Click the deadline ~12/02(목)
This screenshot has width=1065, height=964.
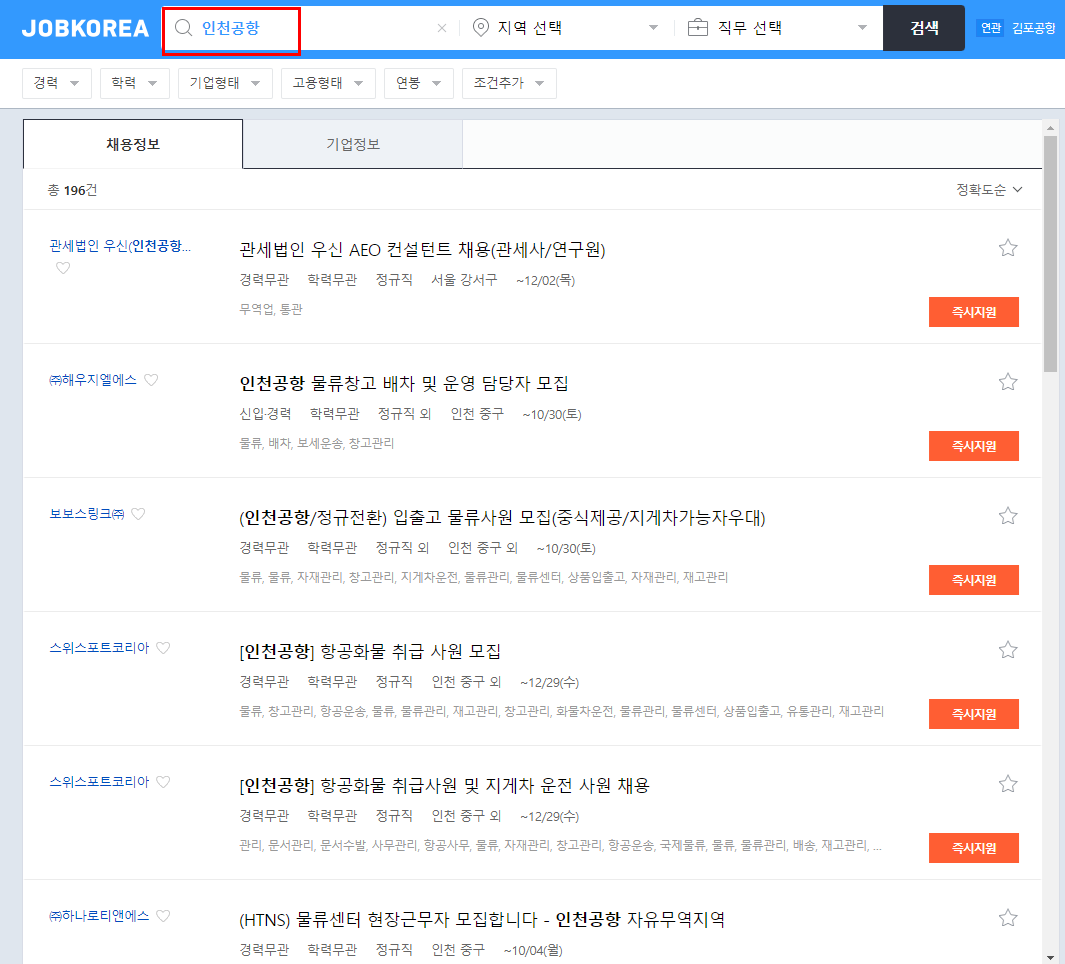(545, 281)
